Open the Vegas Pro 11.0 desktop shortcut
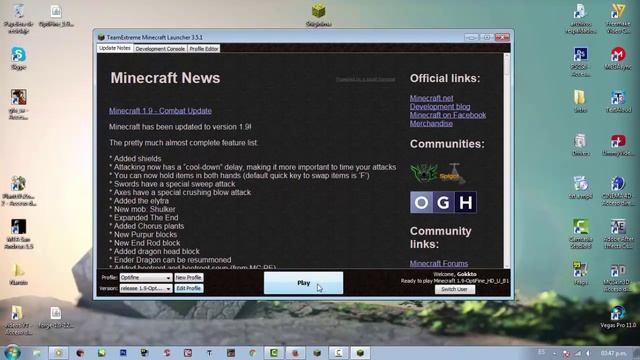 pyautogui.click(x=618, y=317)
